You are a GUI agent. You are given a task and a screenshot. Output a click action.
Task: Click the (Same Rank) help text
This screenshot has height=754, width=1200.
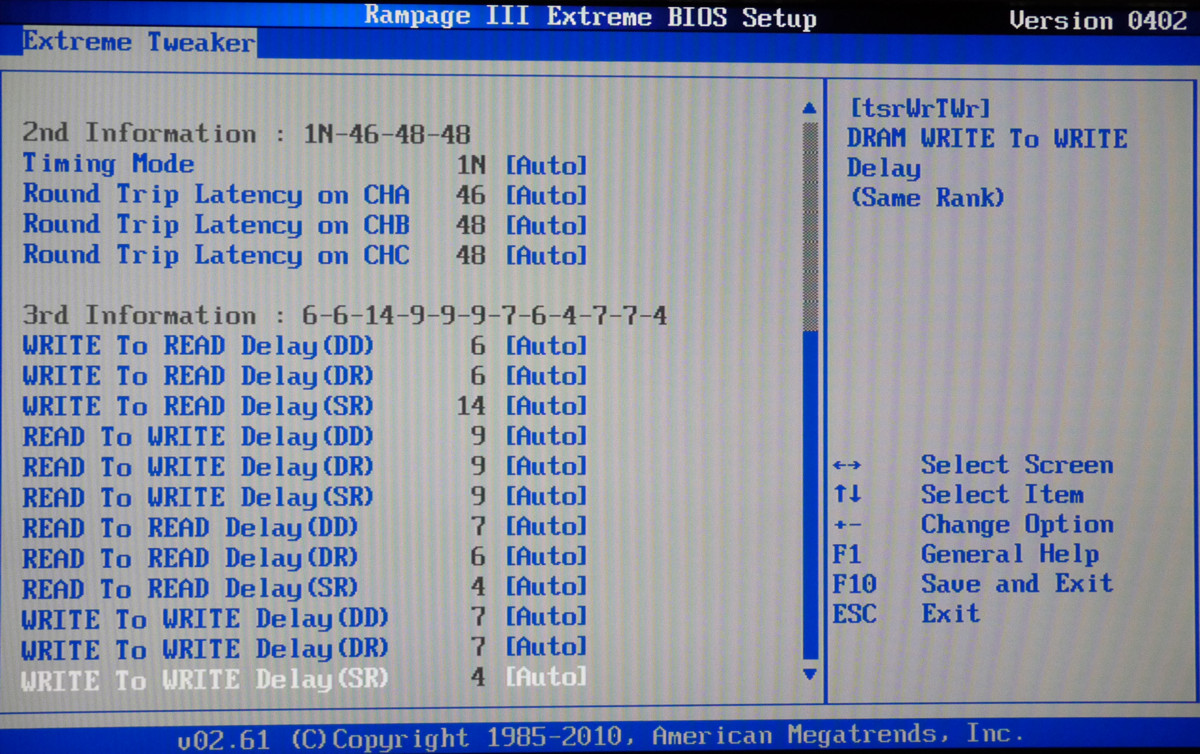[x=926, y=198]
